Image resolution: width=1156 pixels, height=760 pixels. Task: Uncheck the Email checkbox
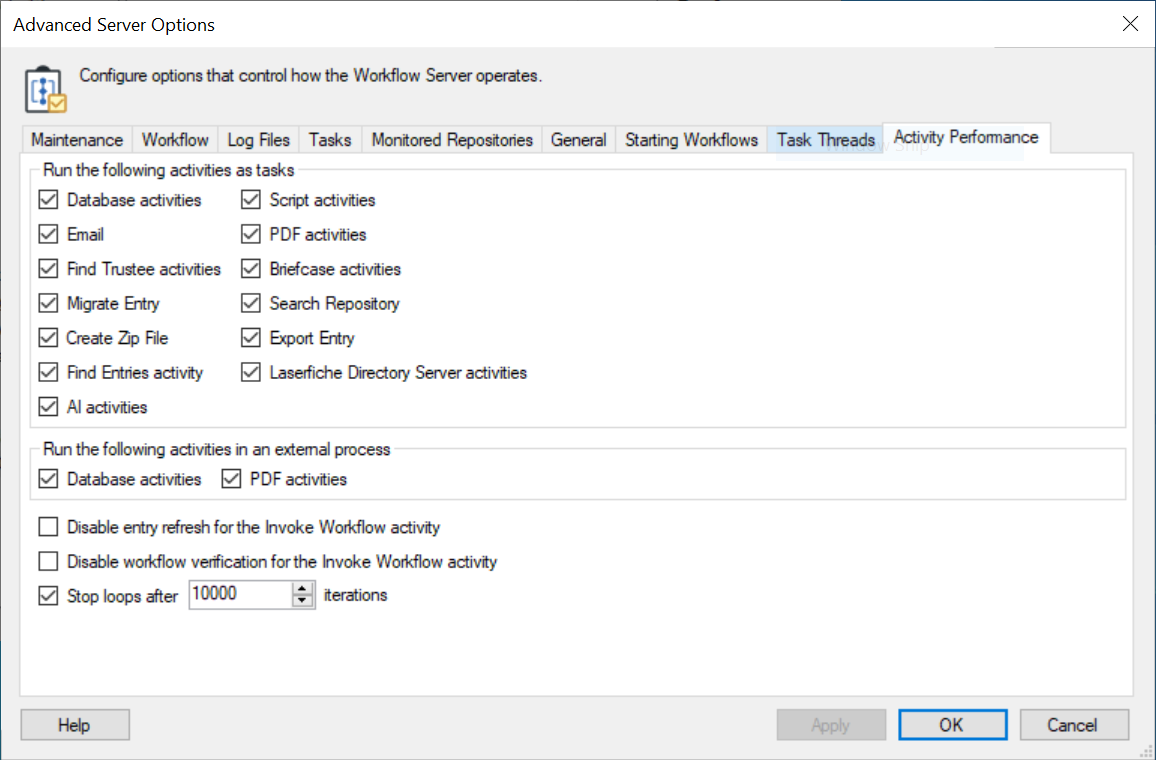pos(48,235)
